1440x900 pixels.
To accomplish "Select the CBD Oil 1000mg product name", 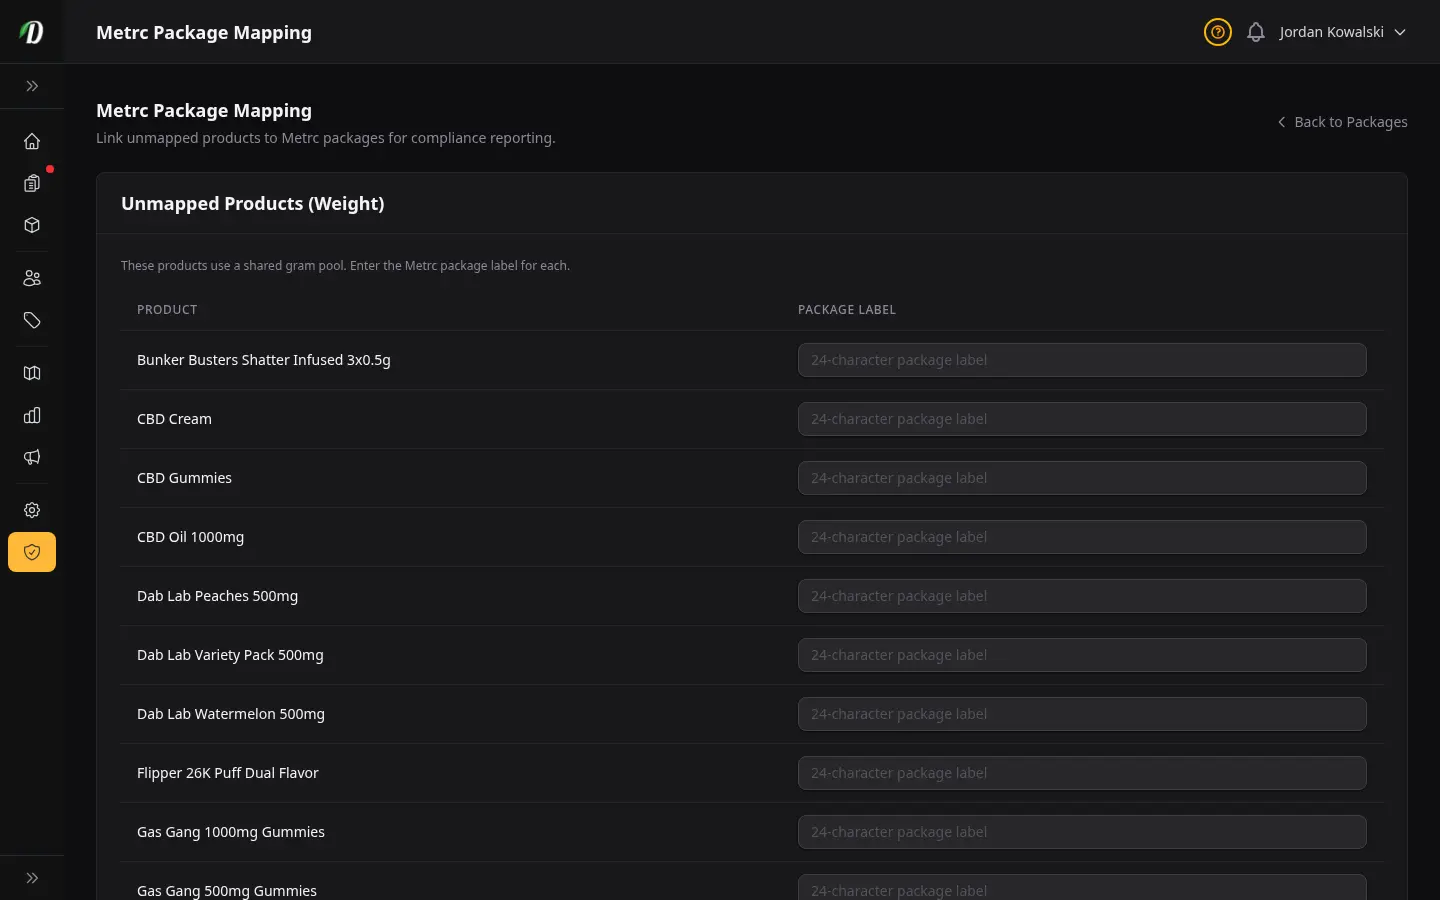I will [x=190, y=537].
